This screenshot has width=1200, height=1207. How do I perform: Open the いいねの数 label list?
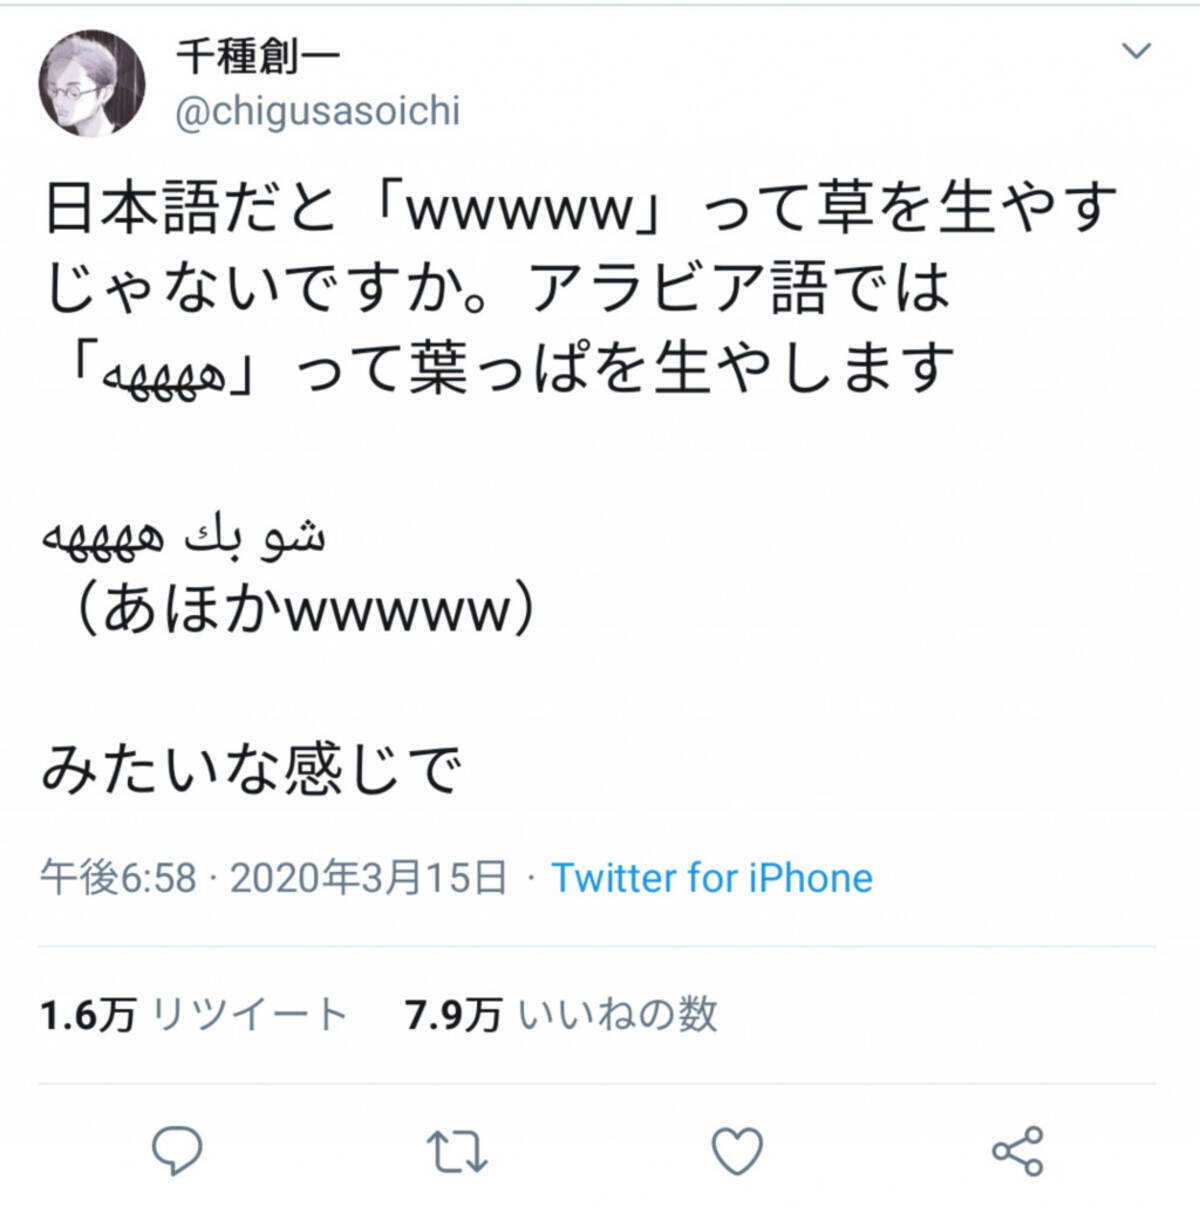[618, 1015]
